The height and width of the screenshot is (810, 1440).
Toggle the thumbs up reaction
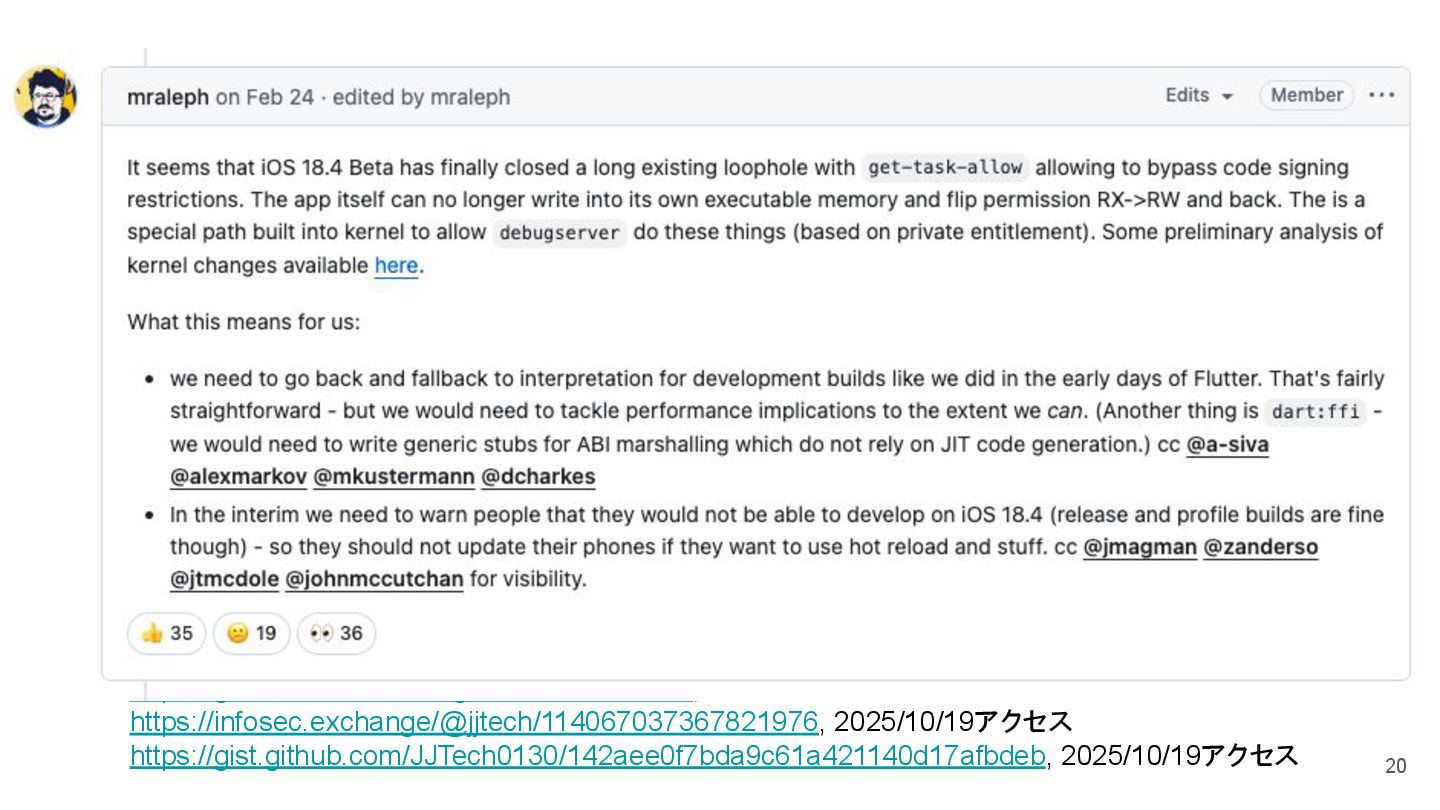click(167, 633)
